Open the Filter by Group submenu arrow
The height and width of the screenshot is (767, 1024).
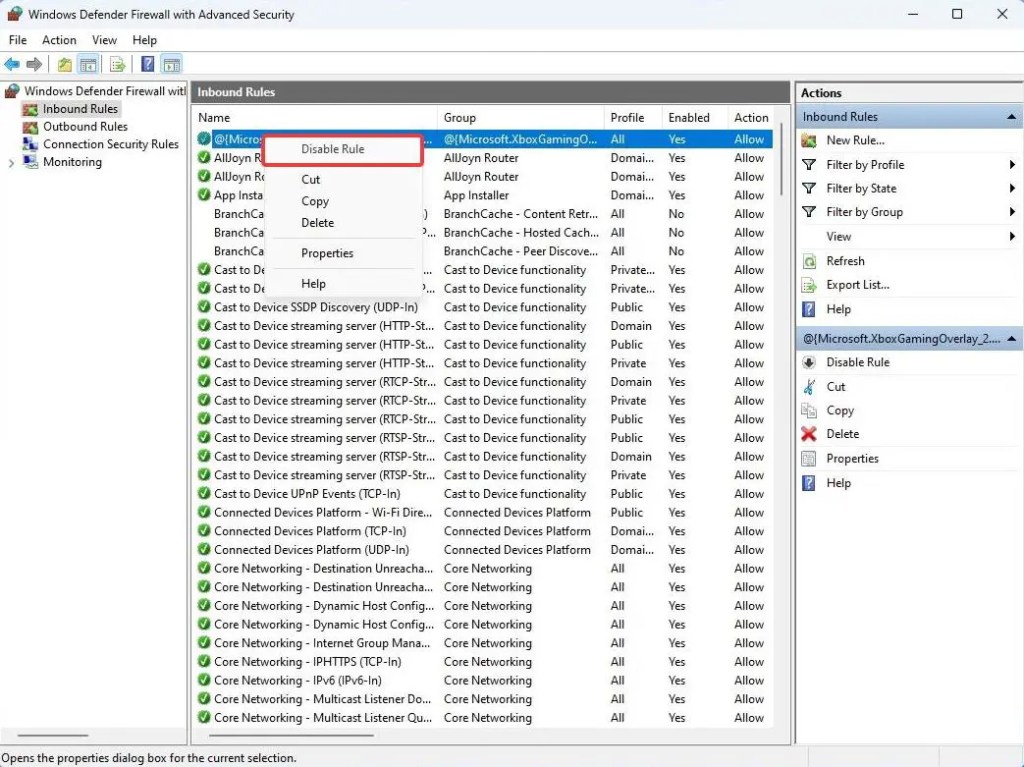(1012, 212)
